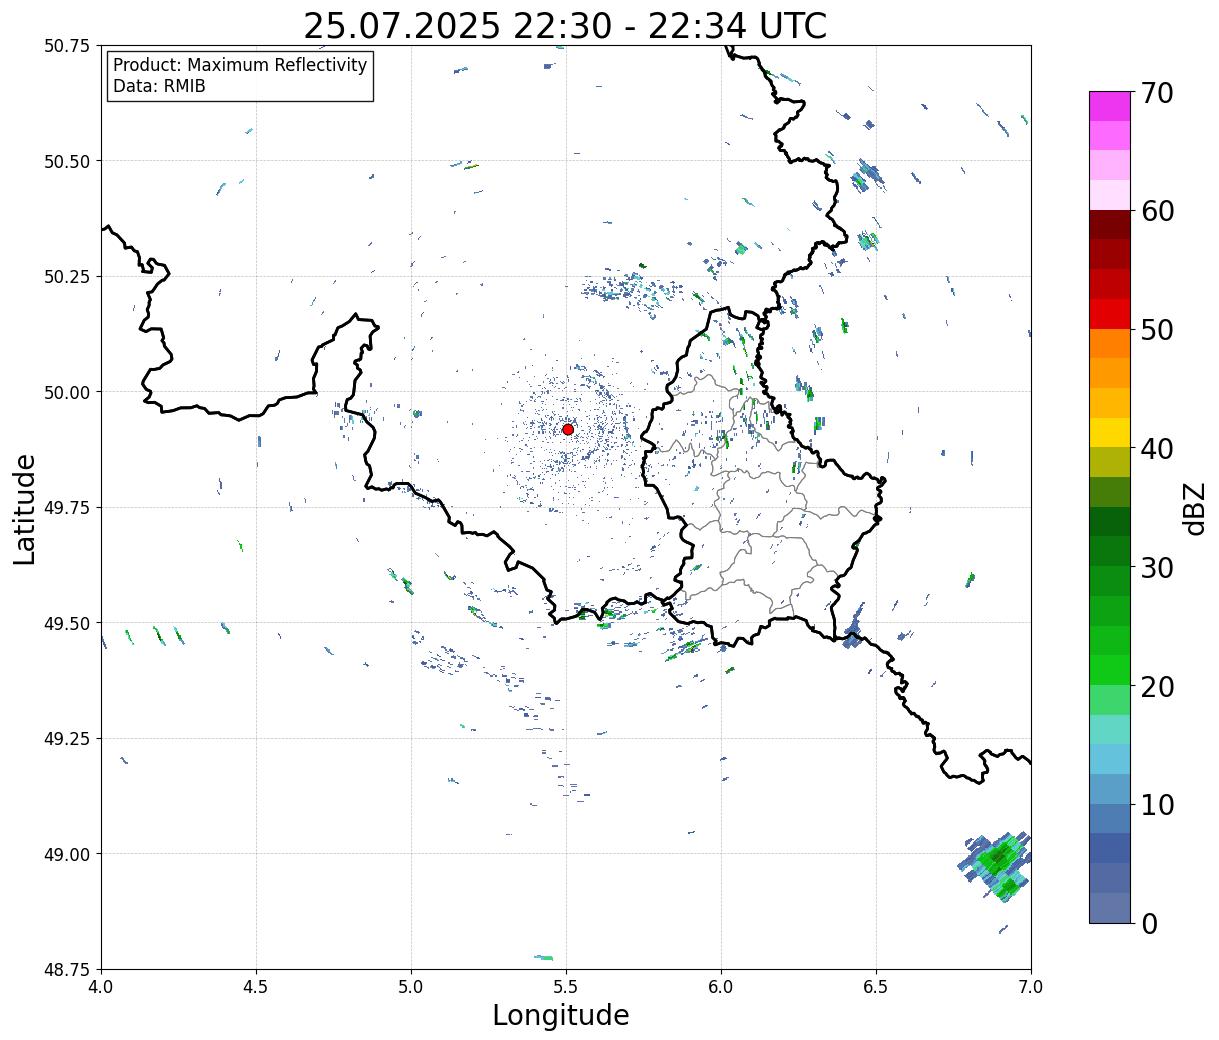Click the latitude tick label 50.25
Viewport: 1219px width, 1040px height.
click(66, 277)
